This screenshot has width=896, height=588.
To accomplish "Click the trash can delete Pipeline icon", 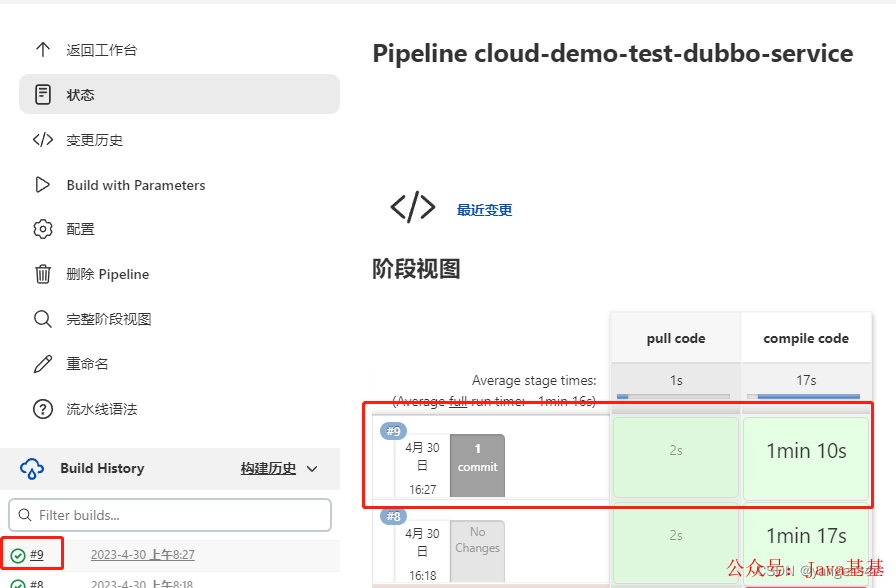I will coord(43,274).
